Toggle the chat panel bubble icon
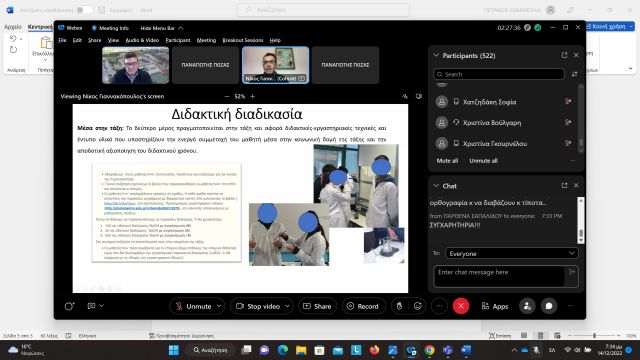 (549, 306)
